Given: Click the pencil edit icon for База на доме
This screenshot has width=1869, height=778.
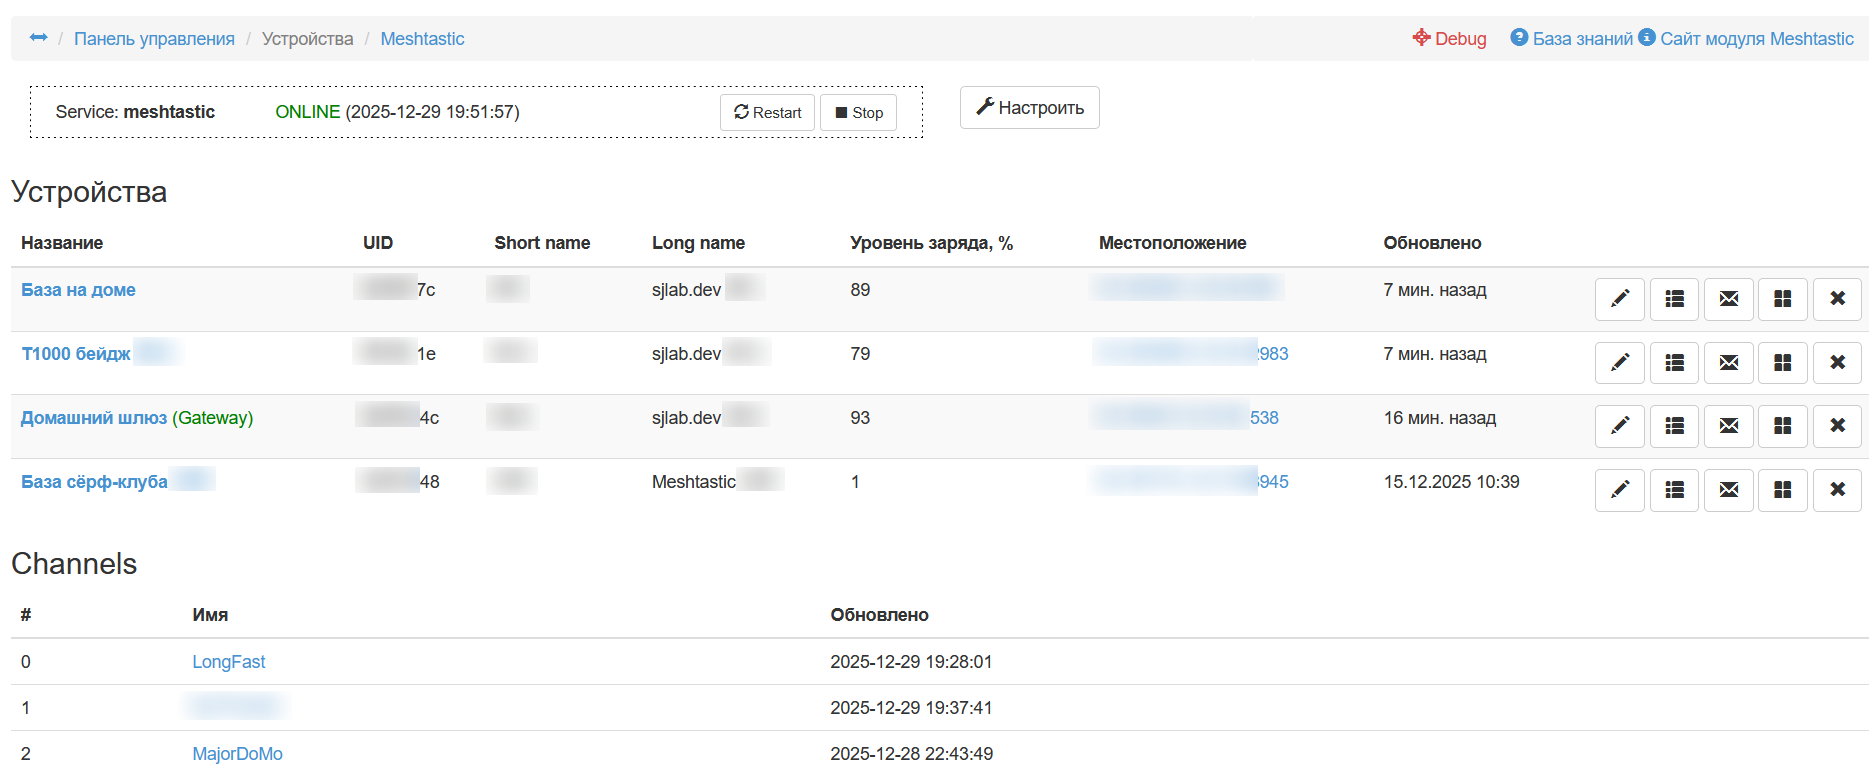Looking at the screenshot, I should (1619, 299).
